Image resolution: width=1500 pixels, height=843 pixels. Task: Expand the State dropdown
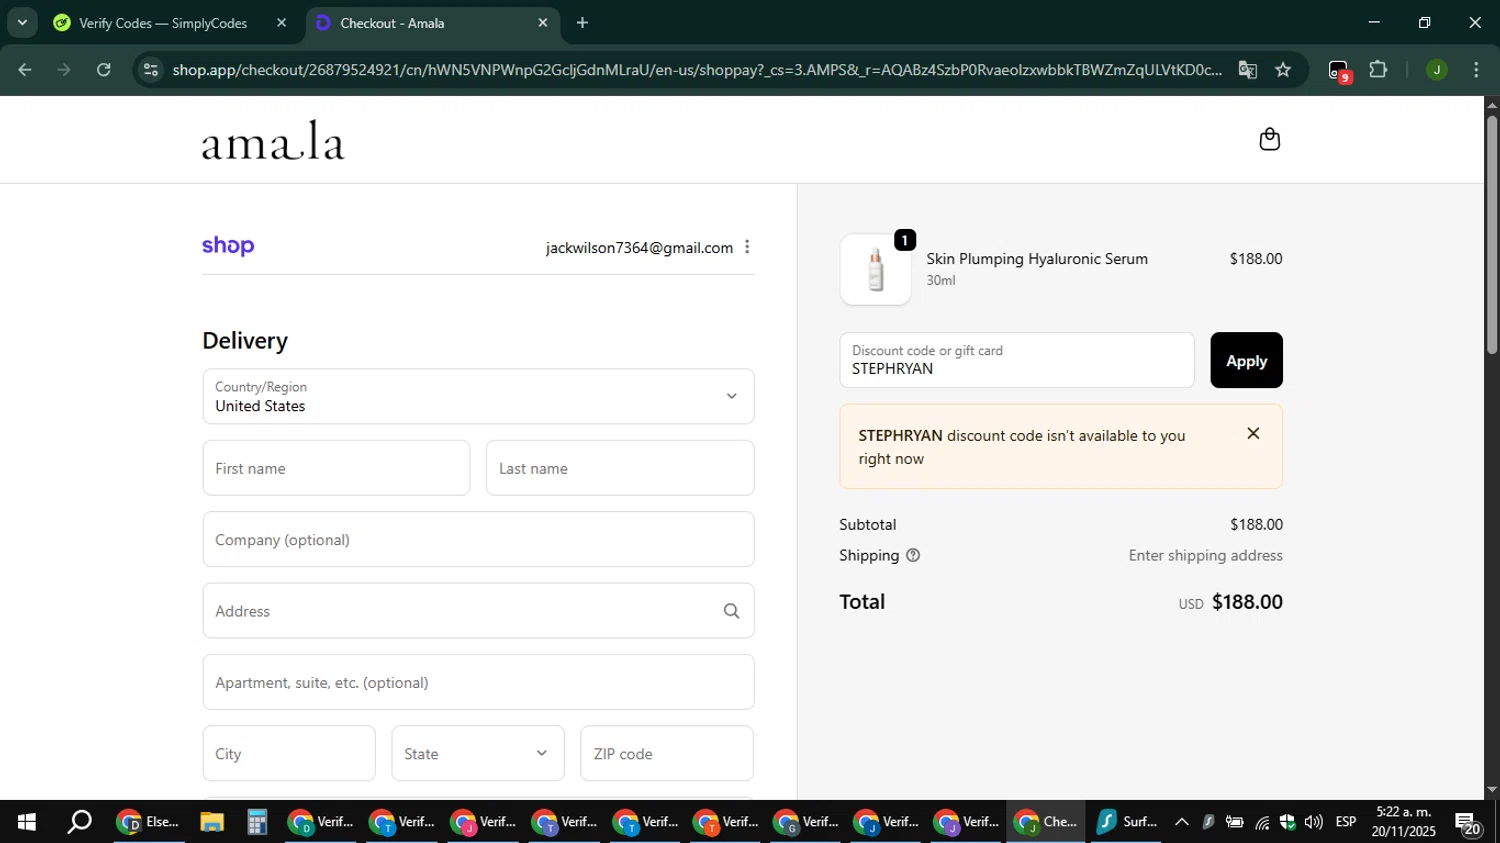[478, 753]
